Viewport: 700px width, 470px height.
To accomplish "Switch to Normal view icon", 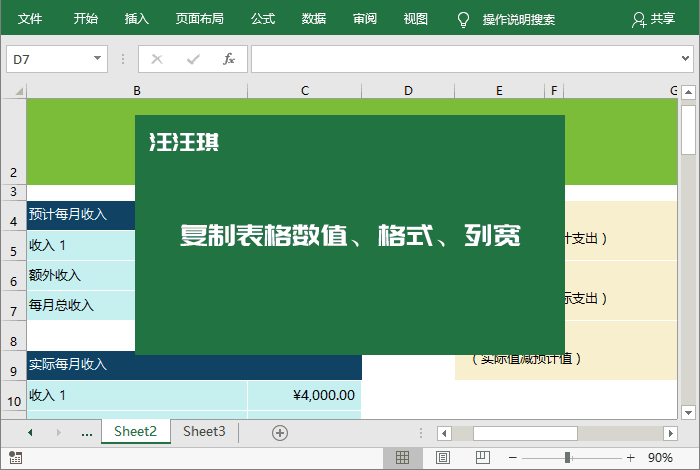I will [x=402, y=458].
